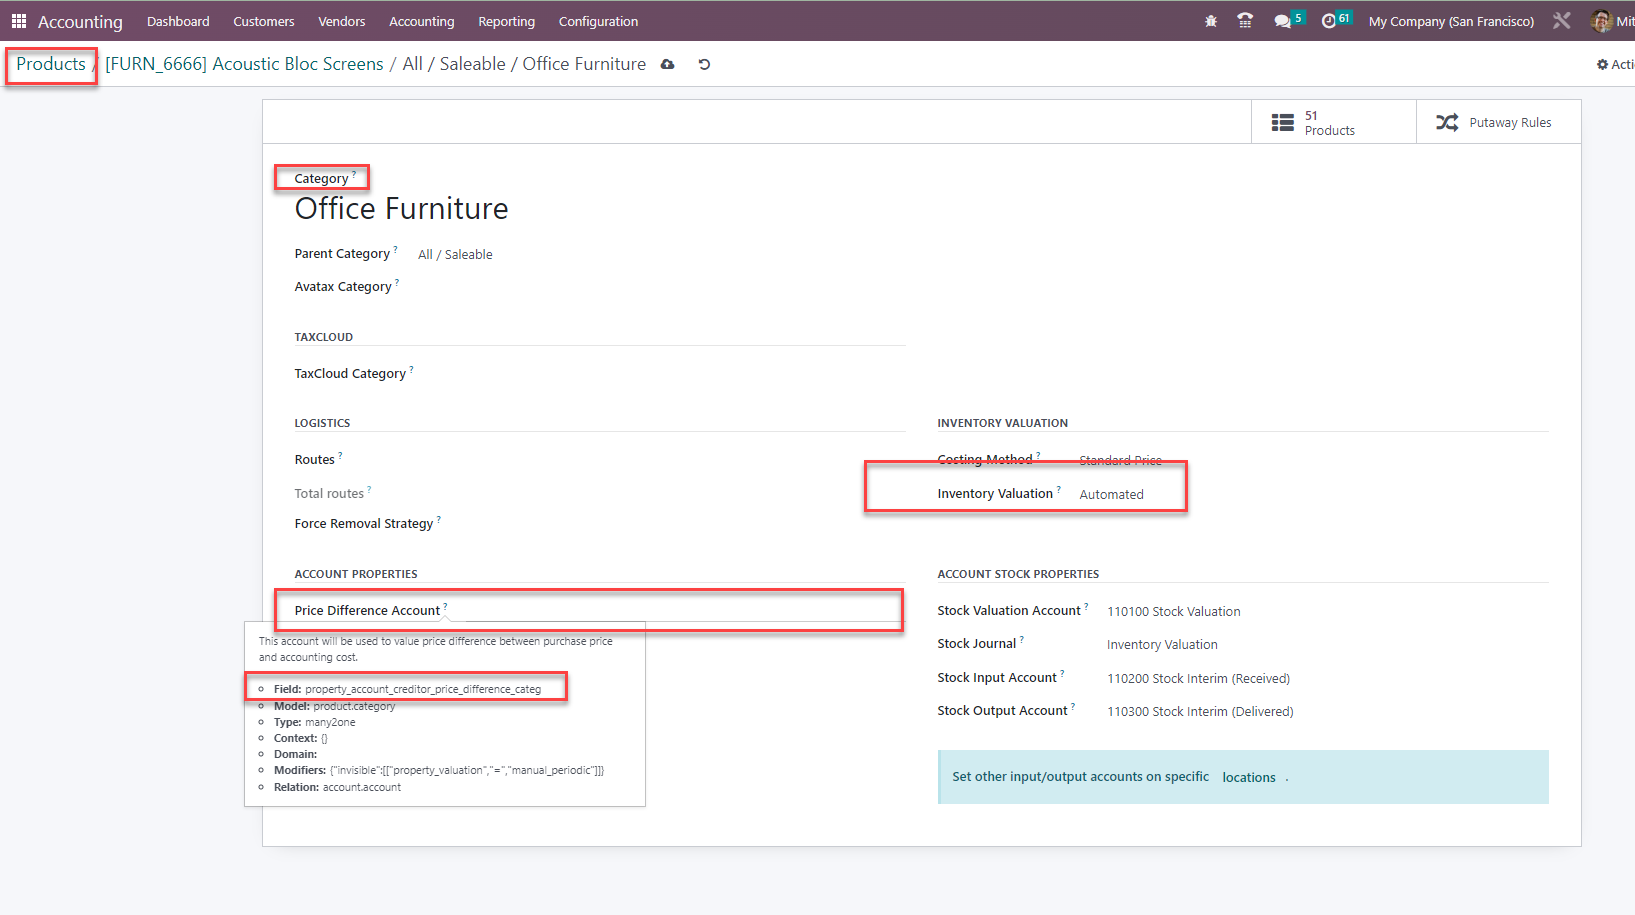This screenshot has height=915, width=1635.
Task: Click the 'Model: product.category' tooltip line
Action: tap(334, 706)
